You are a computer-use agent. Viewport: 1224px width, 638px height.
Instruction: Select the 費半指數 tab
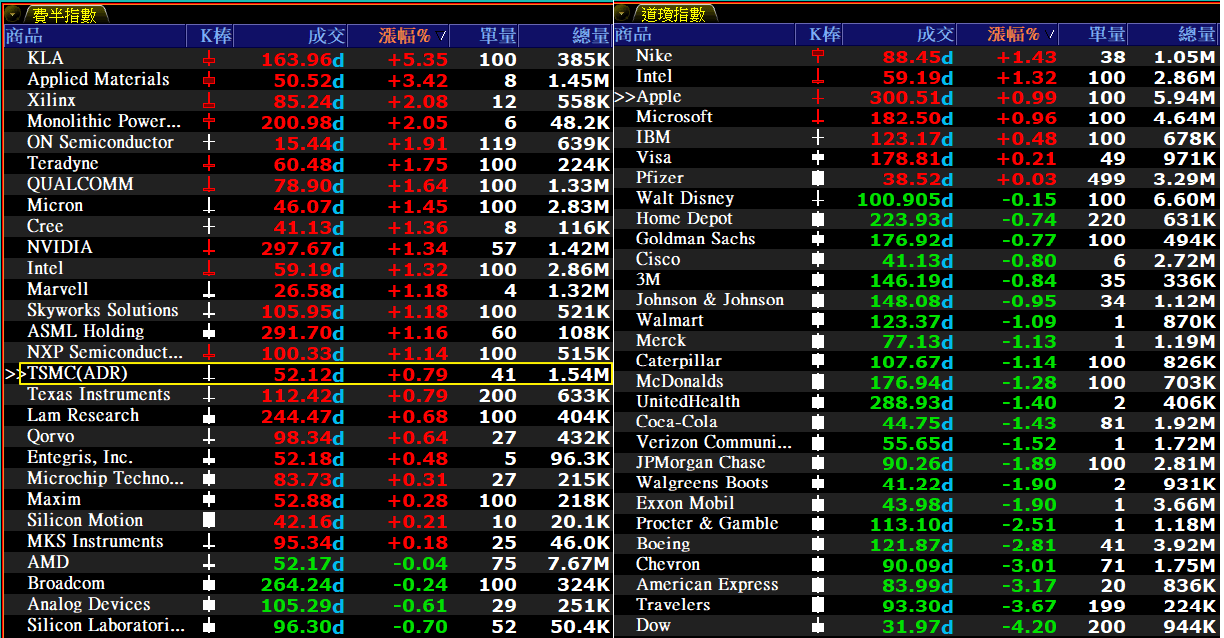pos(65,14)
